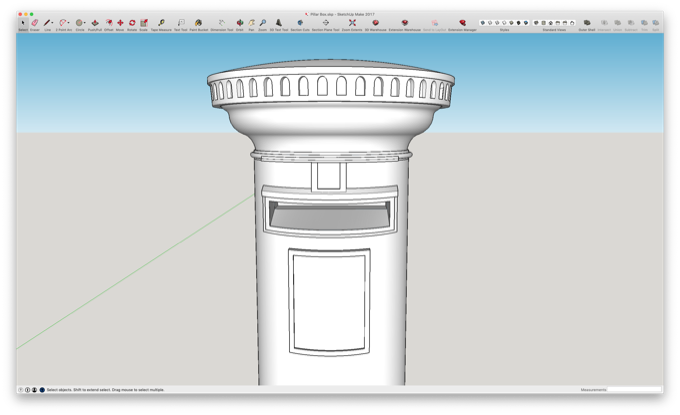Click the last icon in Styles group

point(526,23)
